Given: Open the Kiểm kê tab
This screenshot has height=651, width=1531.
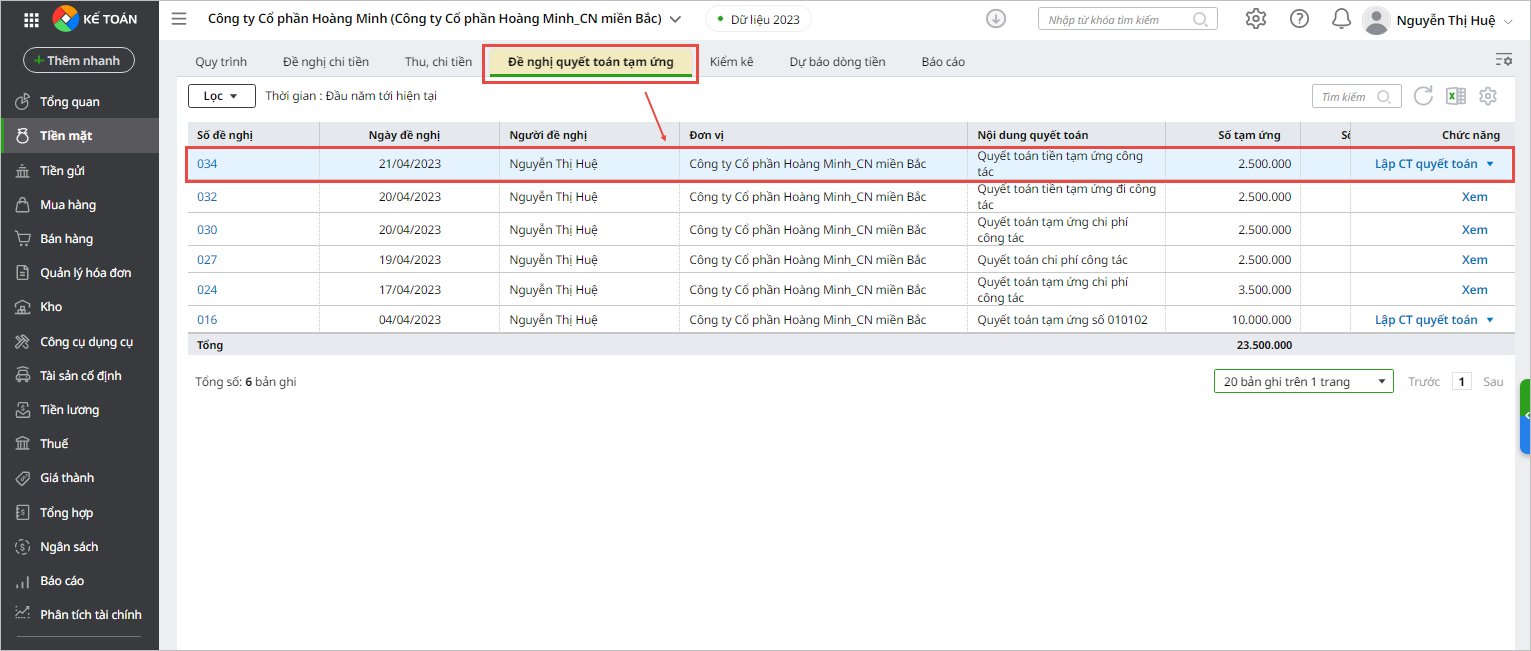Looking at the screenshot, I should point(731,62).
